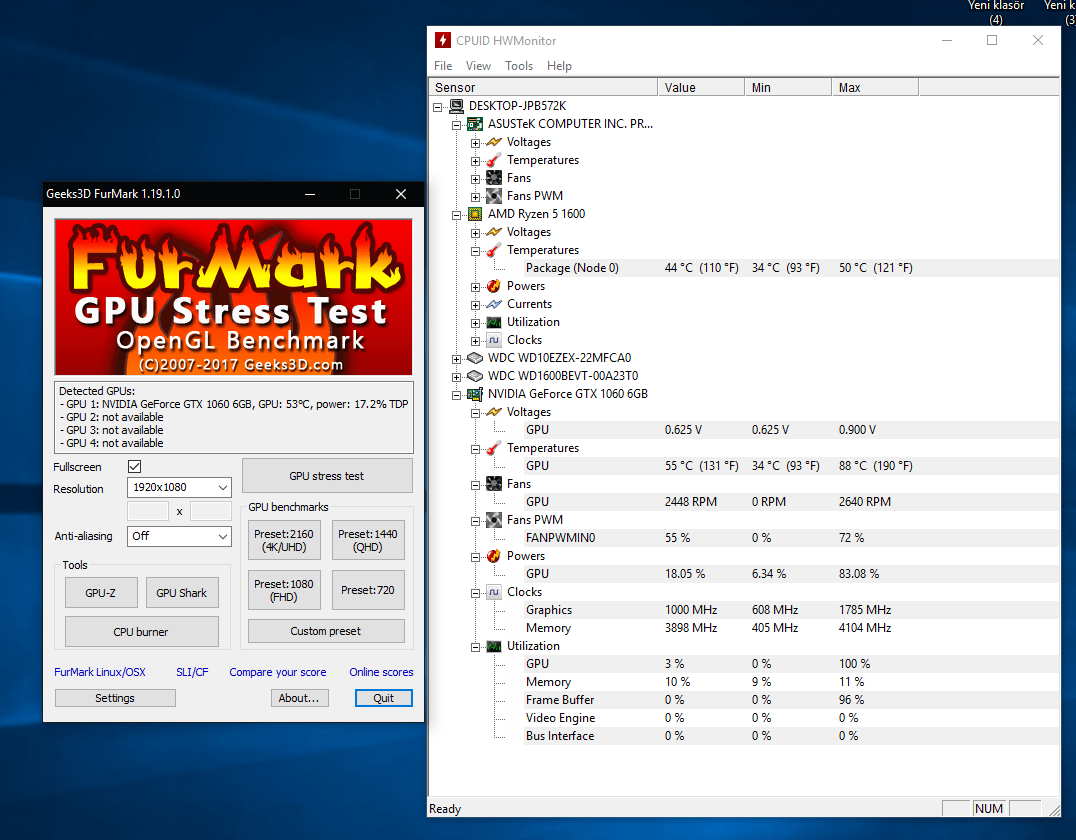Click the Voltages icon under ASUSTeK

[x=494, y=142]
